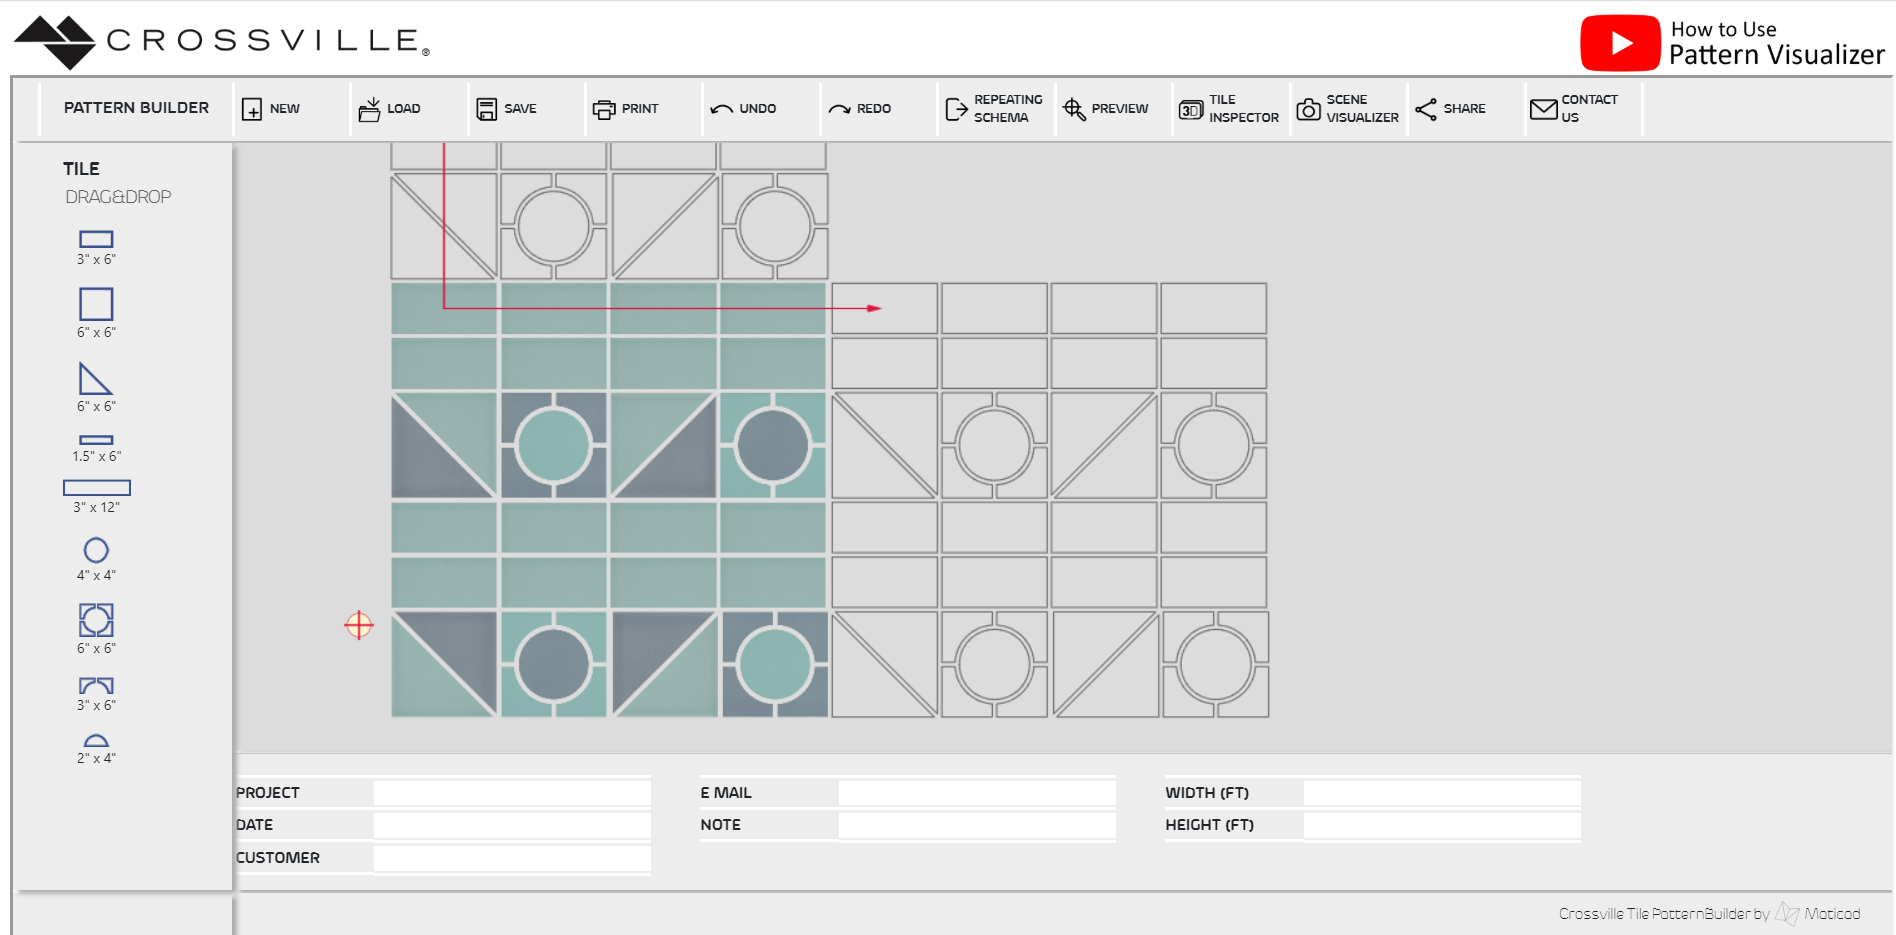Choose the 4" x 4" circle tile
This screenshot has width=1896, height=935.
click(96, 550)
